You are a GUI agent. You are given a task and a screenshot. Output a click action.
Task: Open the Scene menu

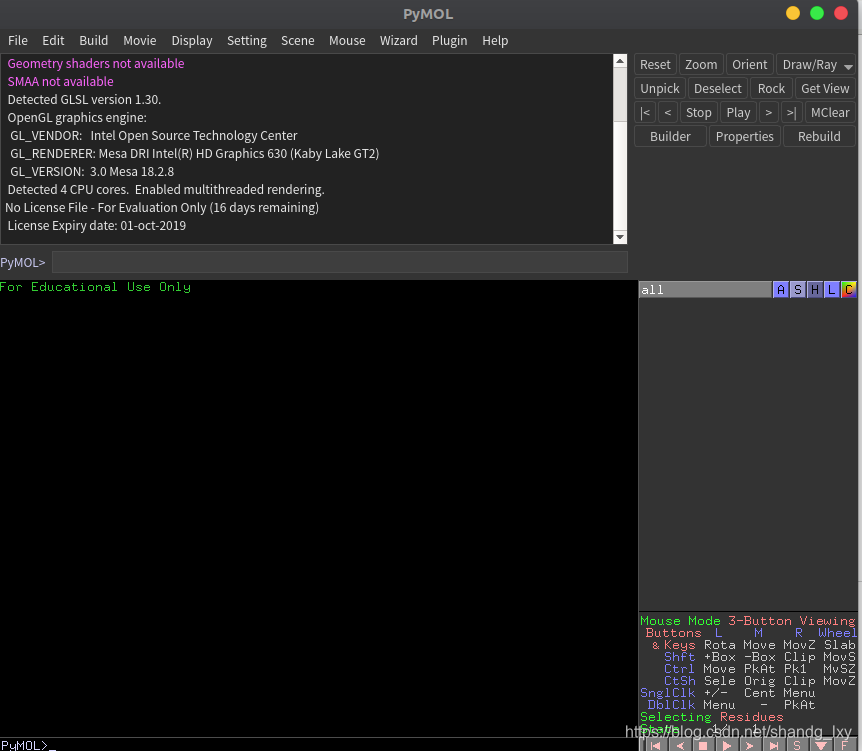tap(297, 41)
